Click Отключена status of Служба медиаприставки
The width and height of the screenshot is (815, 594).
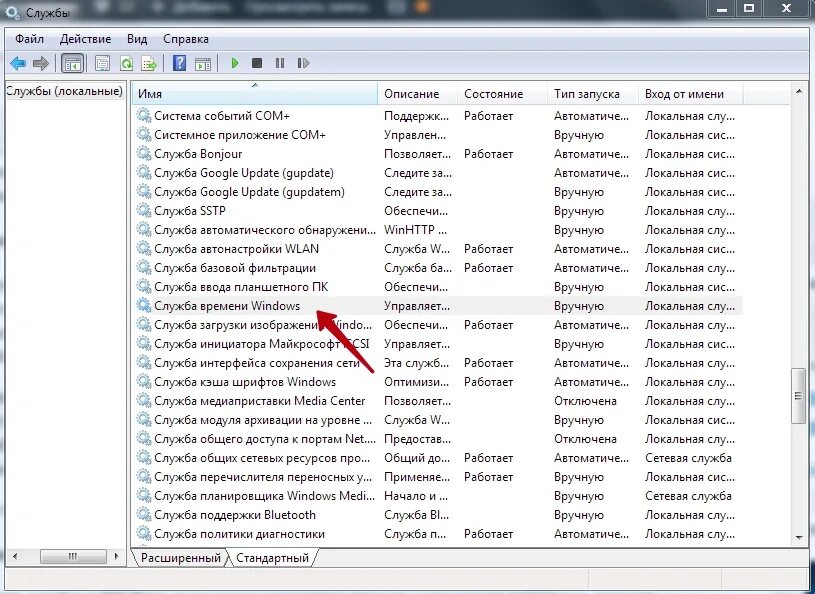[585, 401]
